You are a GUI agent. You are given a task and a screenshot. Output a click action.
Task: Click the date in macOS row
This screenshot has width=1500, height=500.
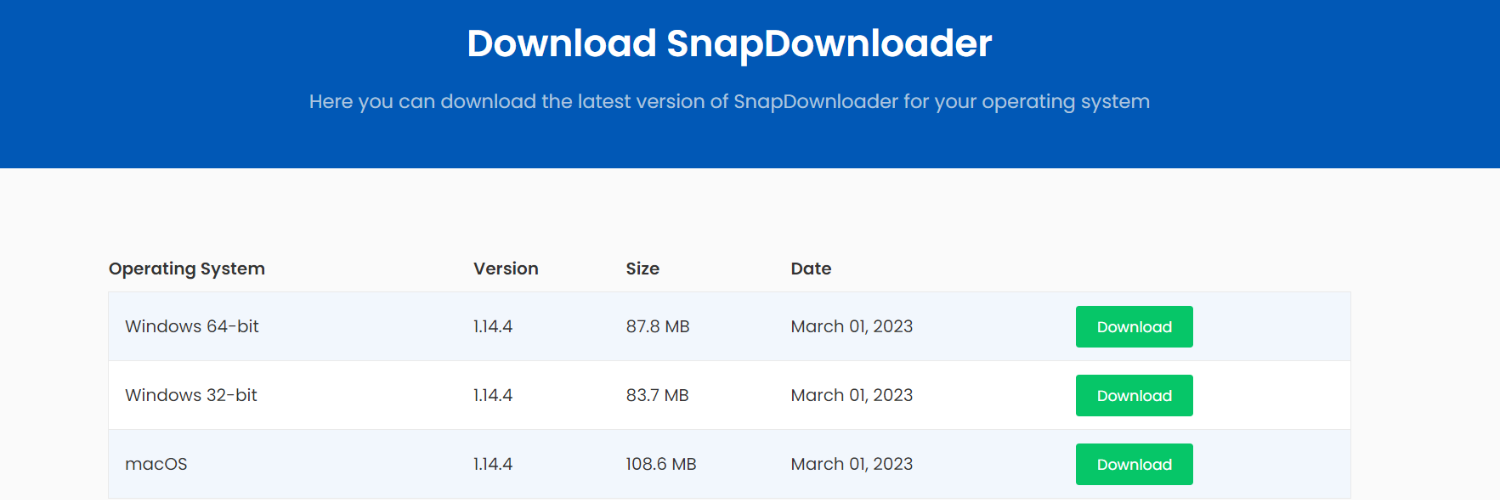852,464
